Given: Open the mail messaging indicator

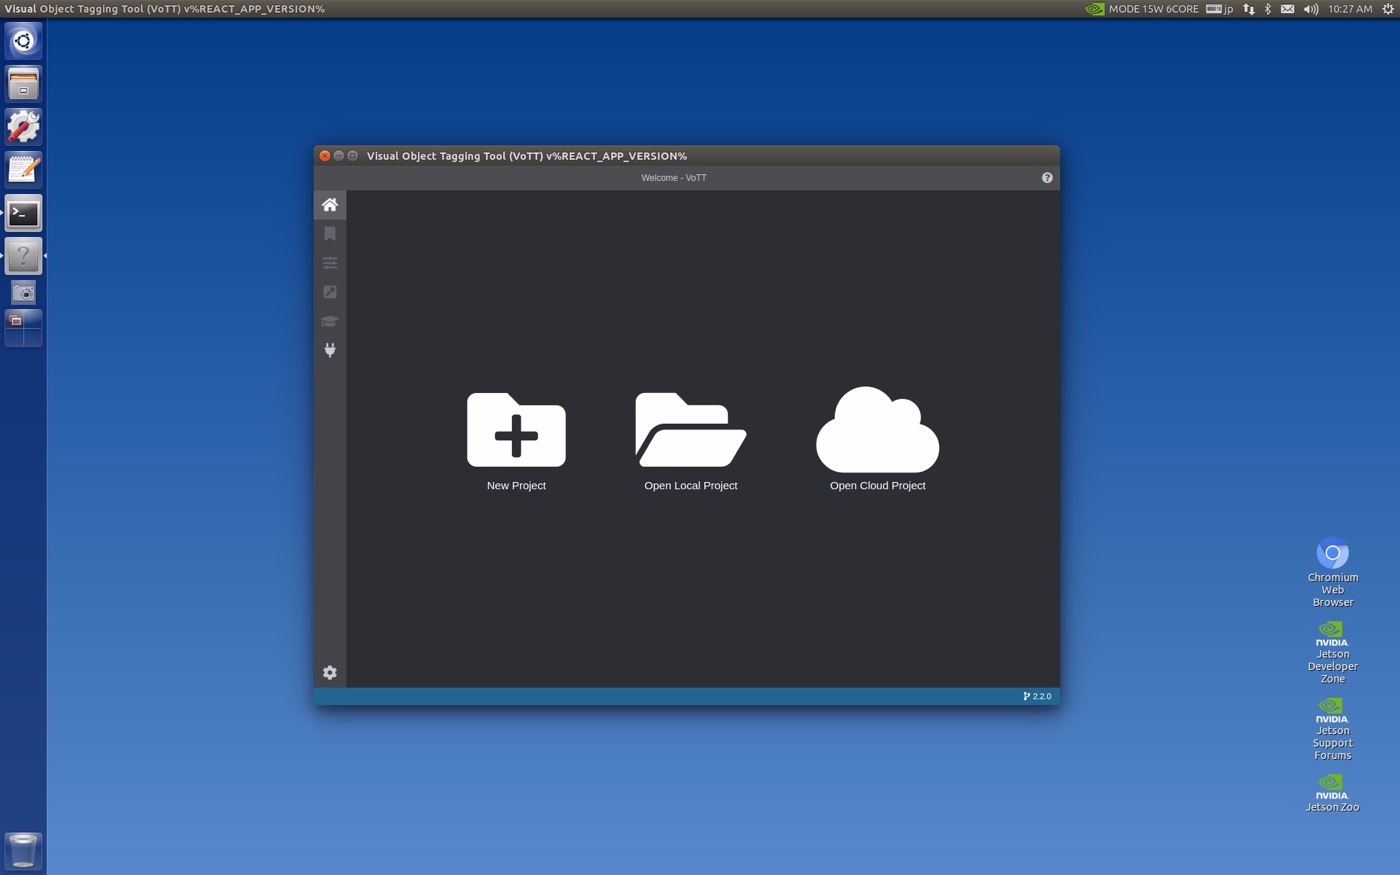Looking at the screenshot, I should [1288, 9].
